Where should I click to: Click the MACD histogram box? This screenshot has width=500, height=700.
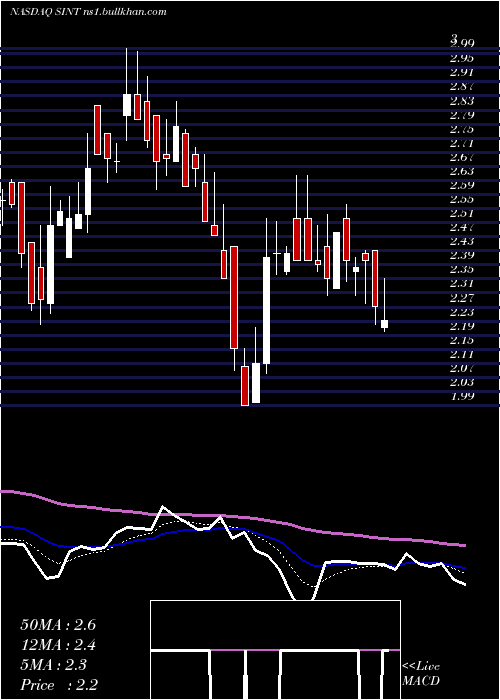[x=275, y=650]
